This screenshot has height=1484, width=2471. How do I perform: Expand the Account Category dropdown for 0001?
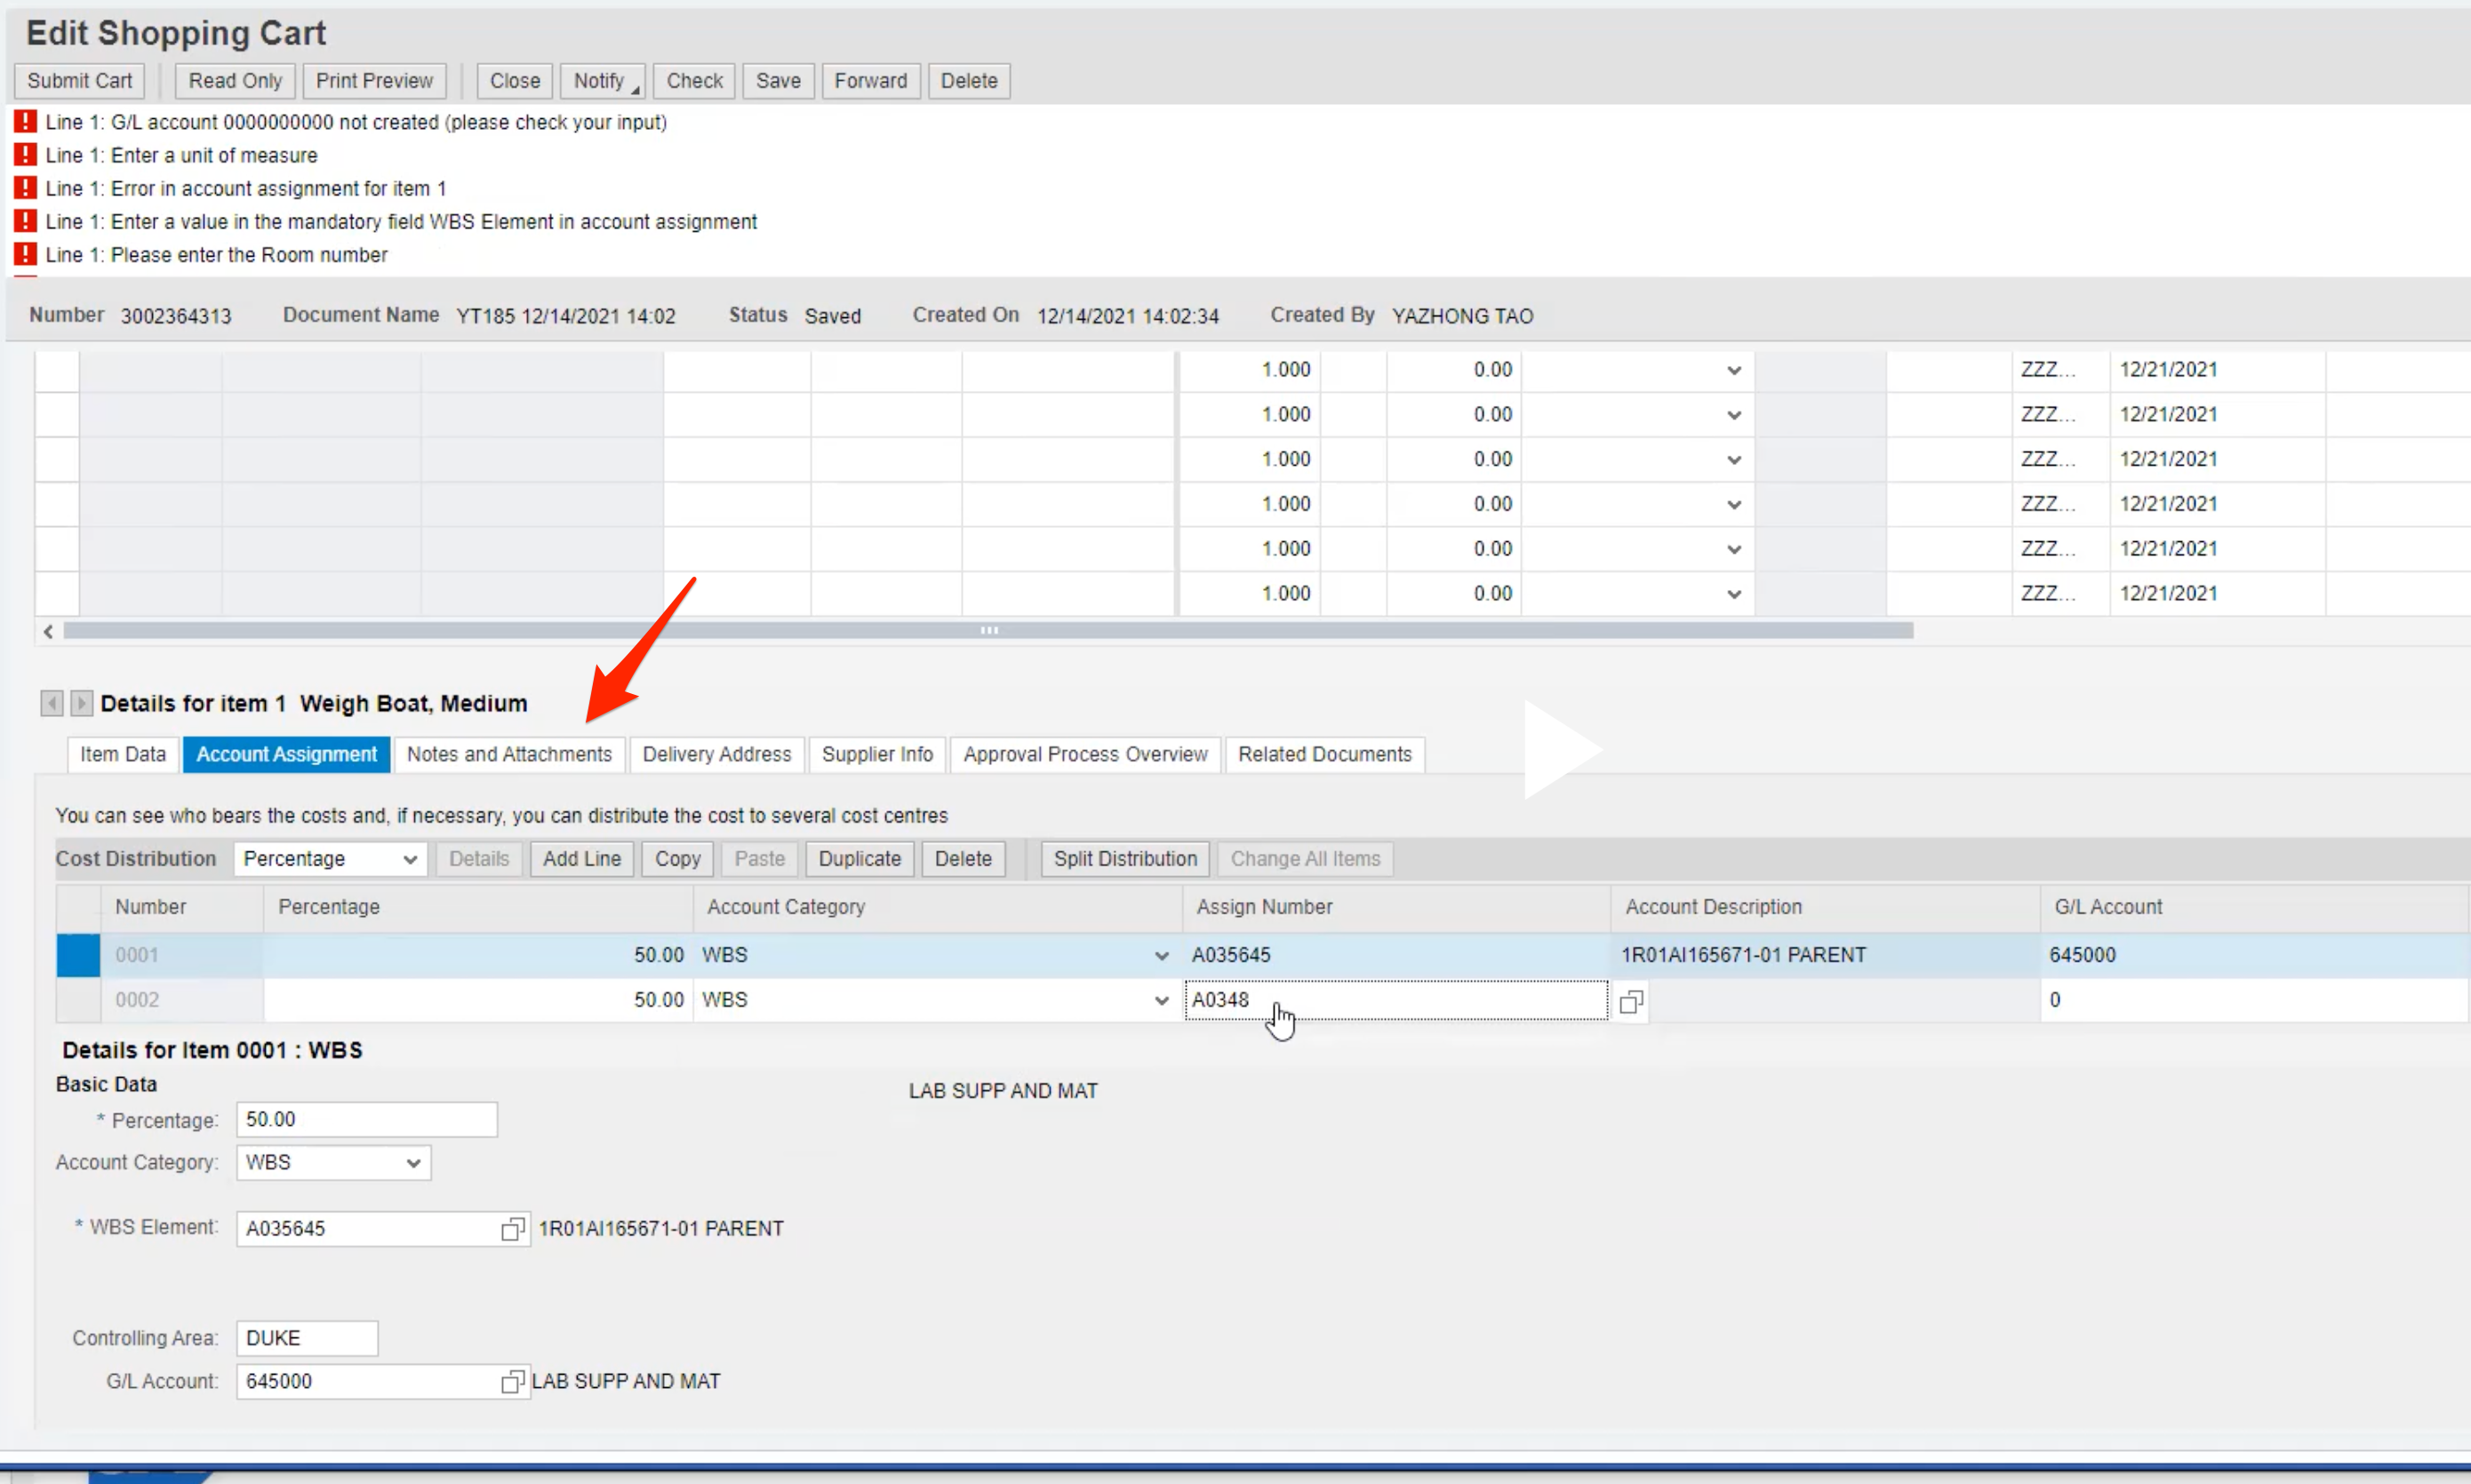point(1160,954)
